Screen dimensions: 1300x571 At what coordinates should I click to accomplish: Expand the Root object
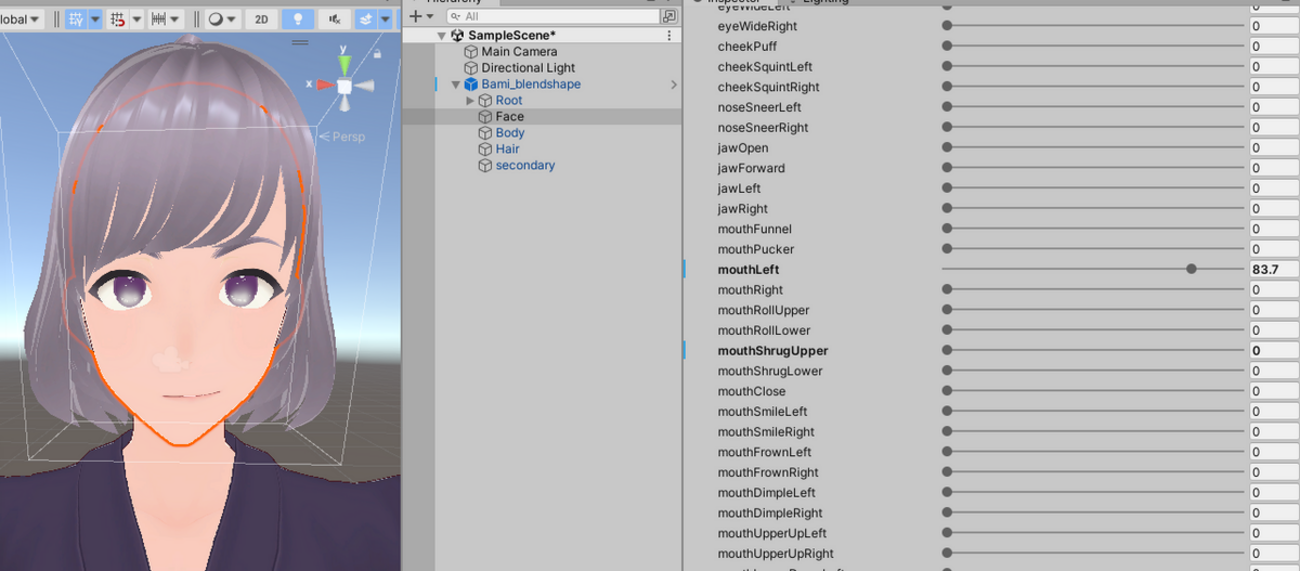(x=470, y=101)
